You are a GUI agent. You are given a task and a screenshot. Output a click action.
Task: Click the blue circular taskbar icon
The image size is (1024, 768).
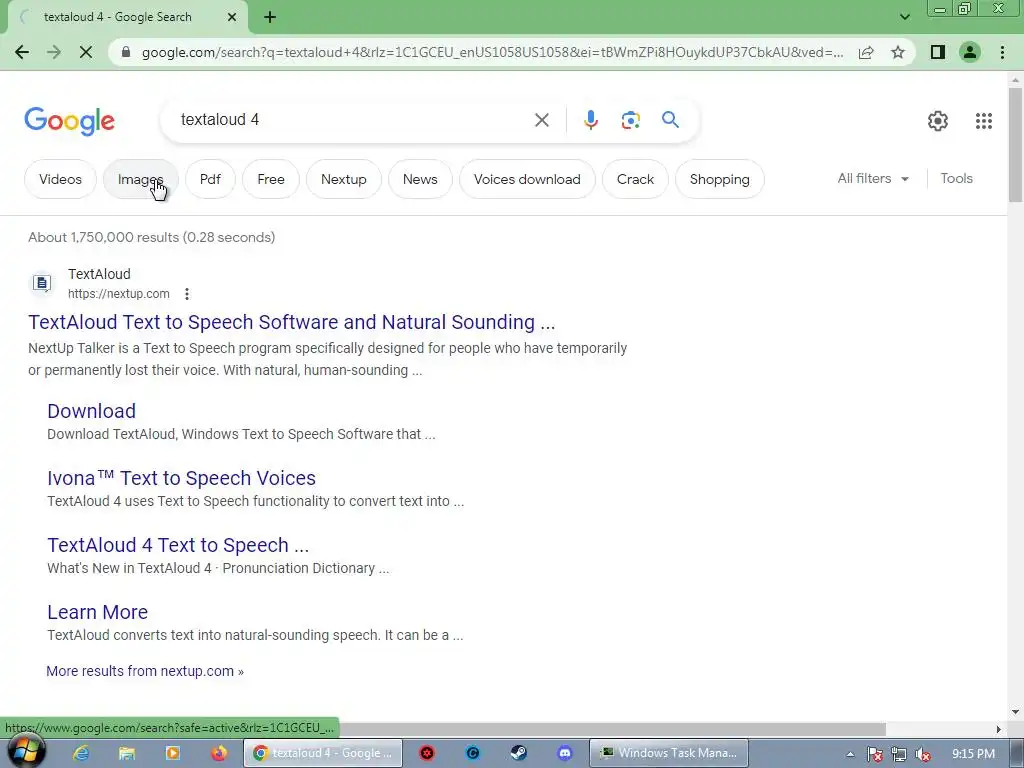coord(473,754)
